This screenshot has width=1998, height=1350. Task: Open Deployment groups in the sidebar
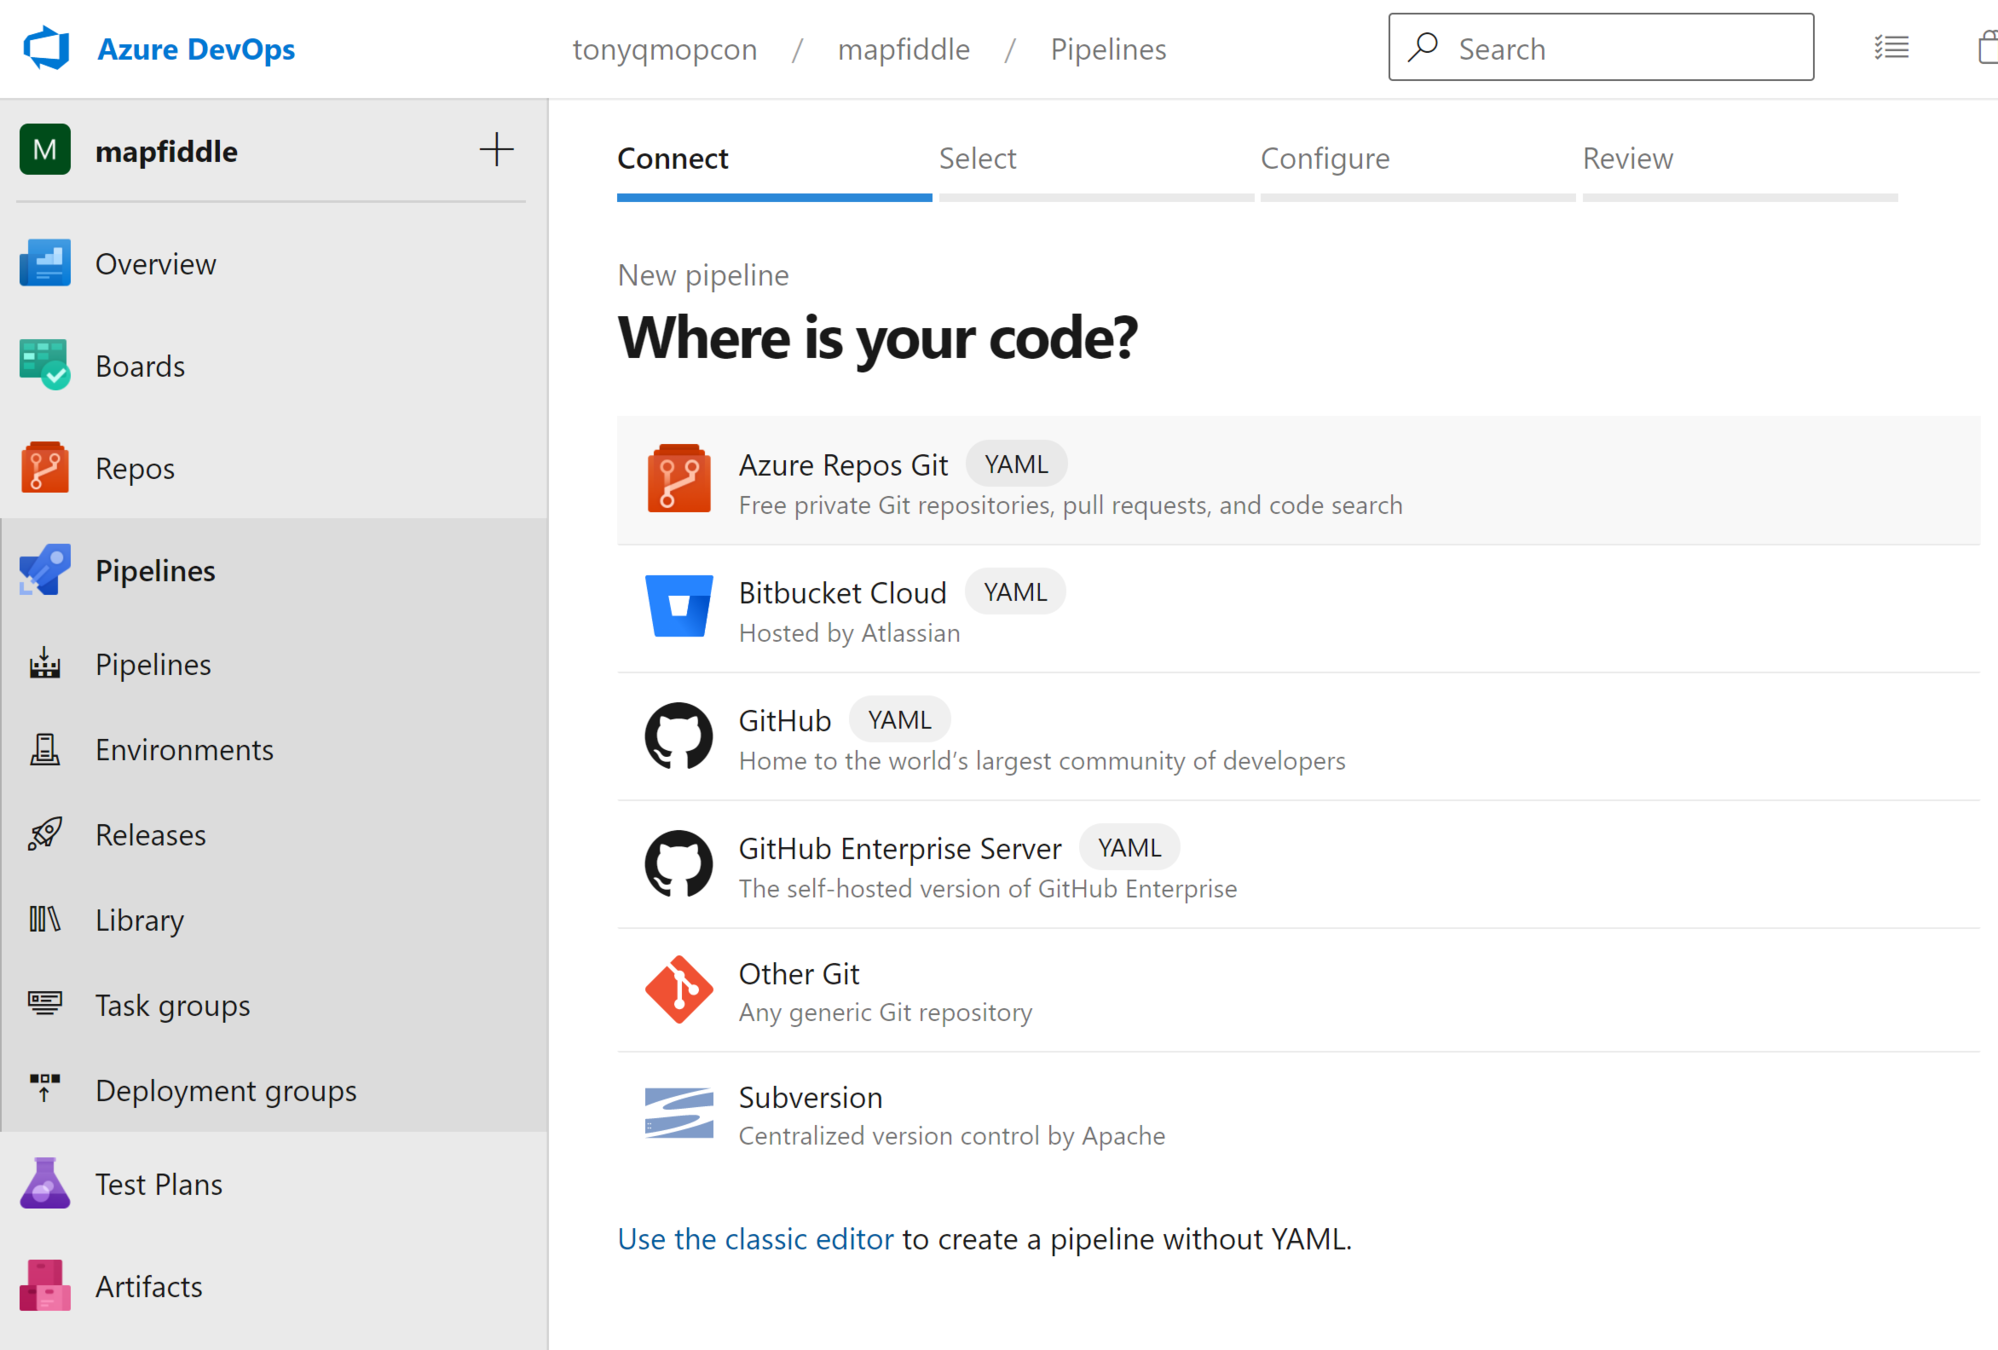point(226,1090)
